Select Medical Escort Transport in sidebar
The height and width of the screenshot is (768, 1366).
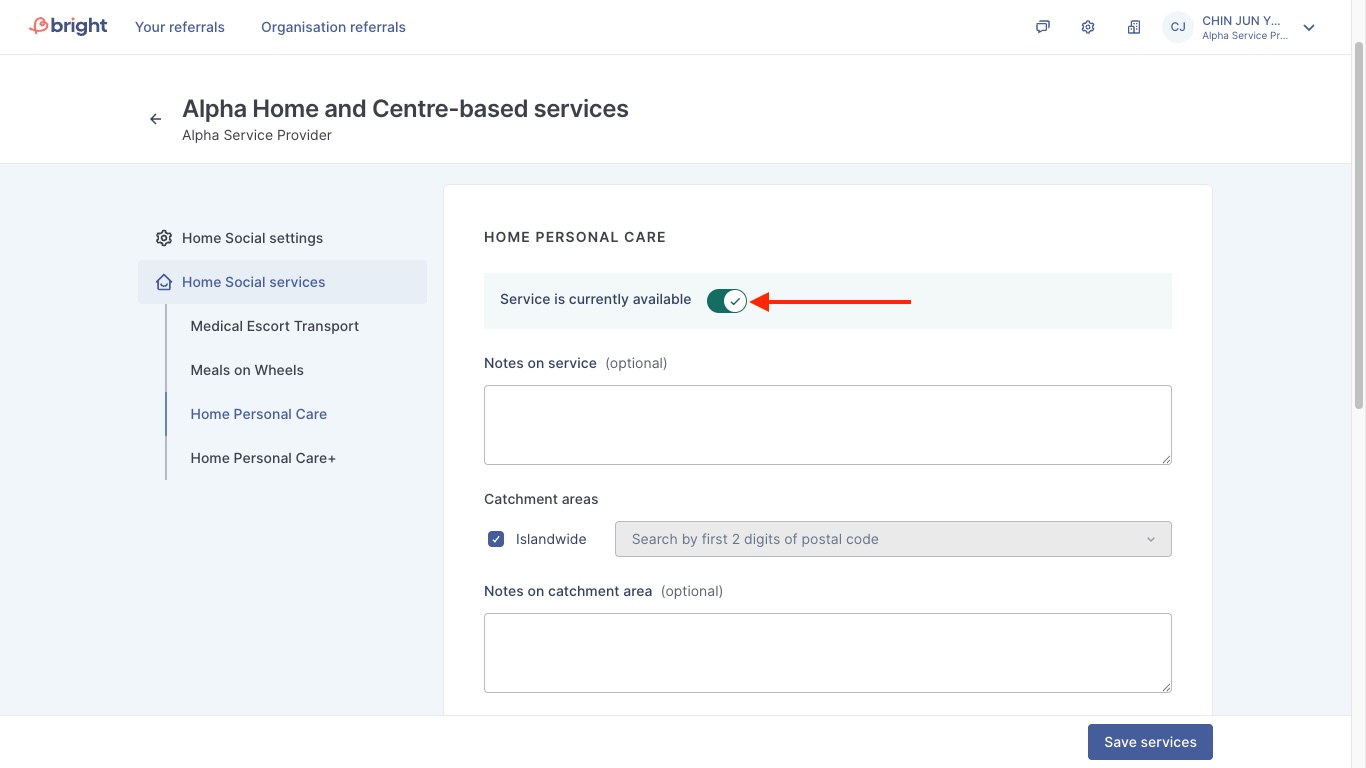(x=274, y=326)
